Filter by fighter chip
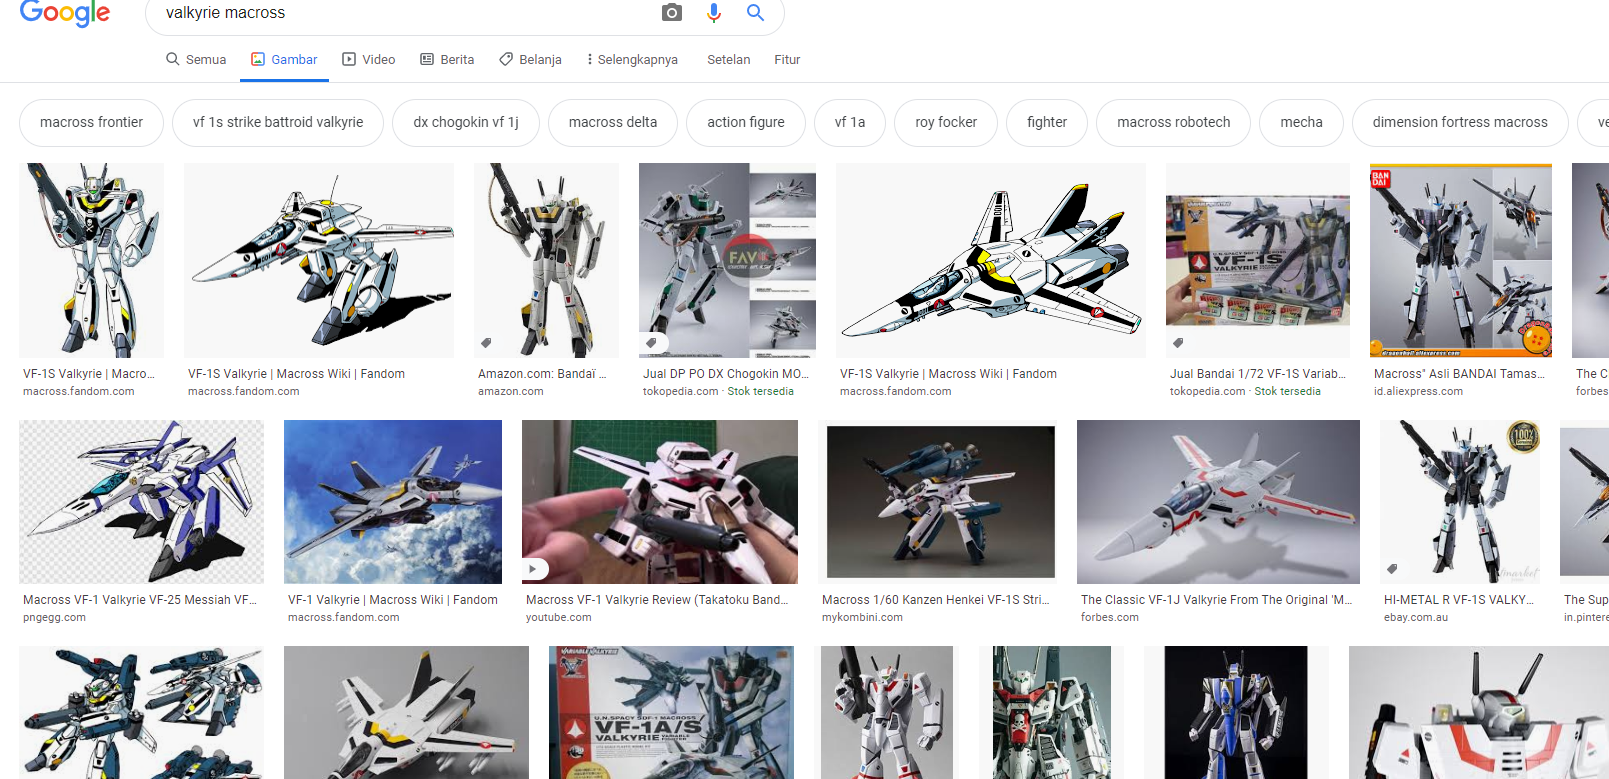This screenshot has width=1609, height=779. 1047,122
